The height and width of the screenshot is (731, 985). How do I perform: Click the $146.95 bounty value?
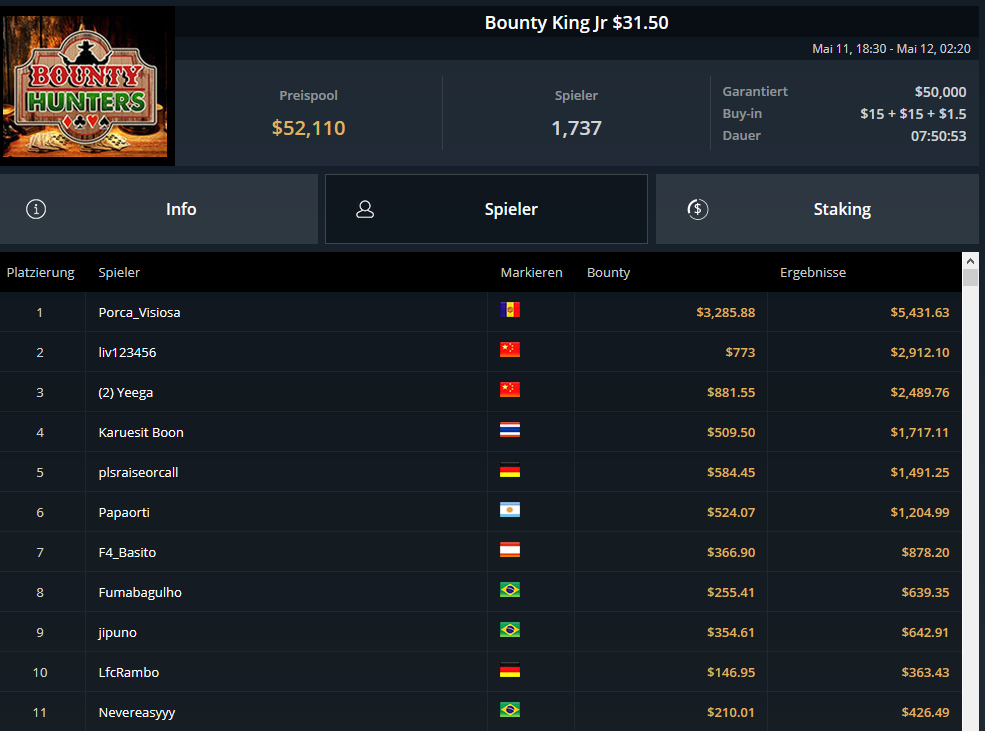(731, 673)
